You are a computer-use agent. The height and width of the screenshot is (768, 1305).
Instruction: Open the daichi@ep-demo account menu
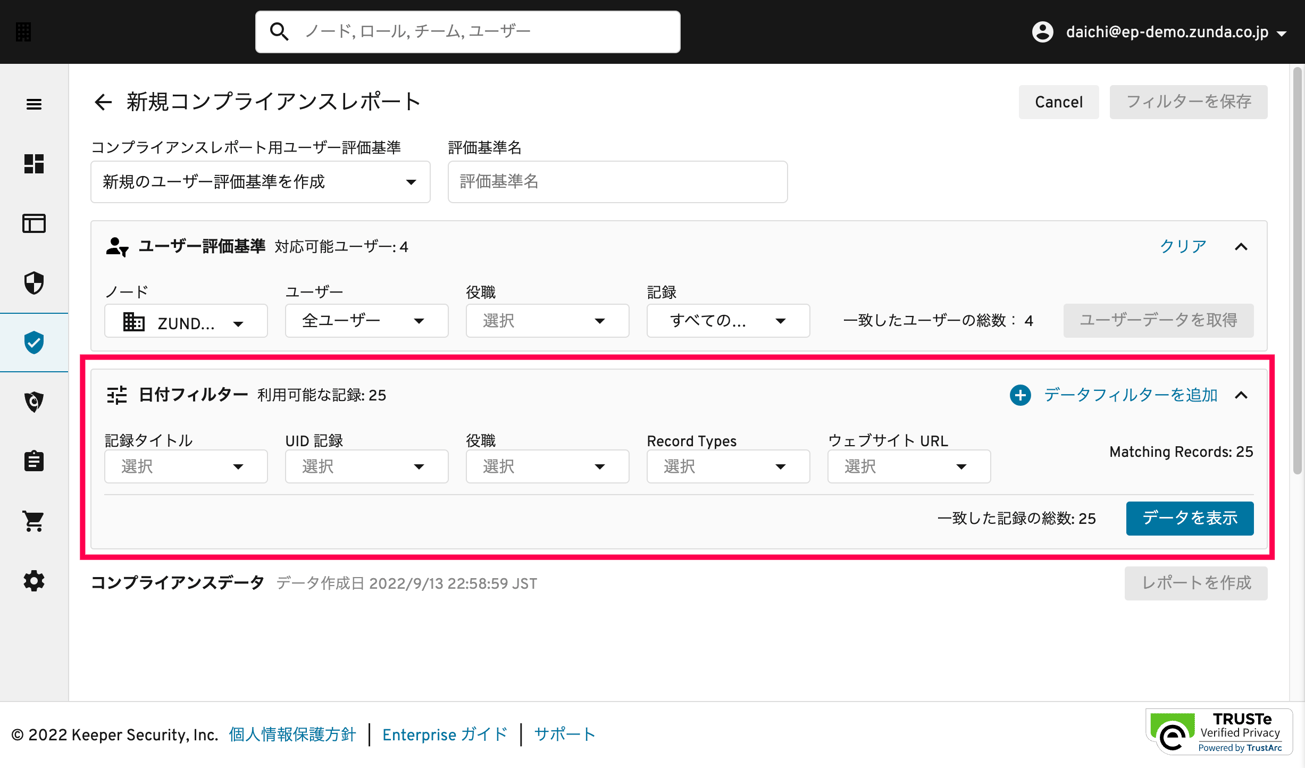click(1160, 31)
